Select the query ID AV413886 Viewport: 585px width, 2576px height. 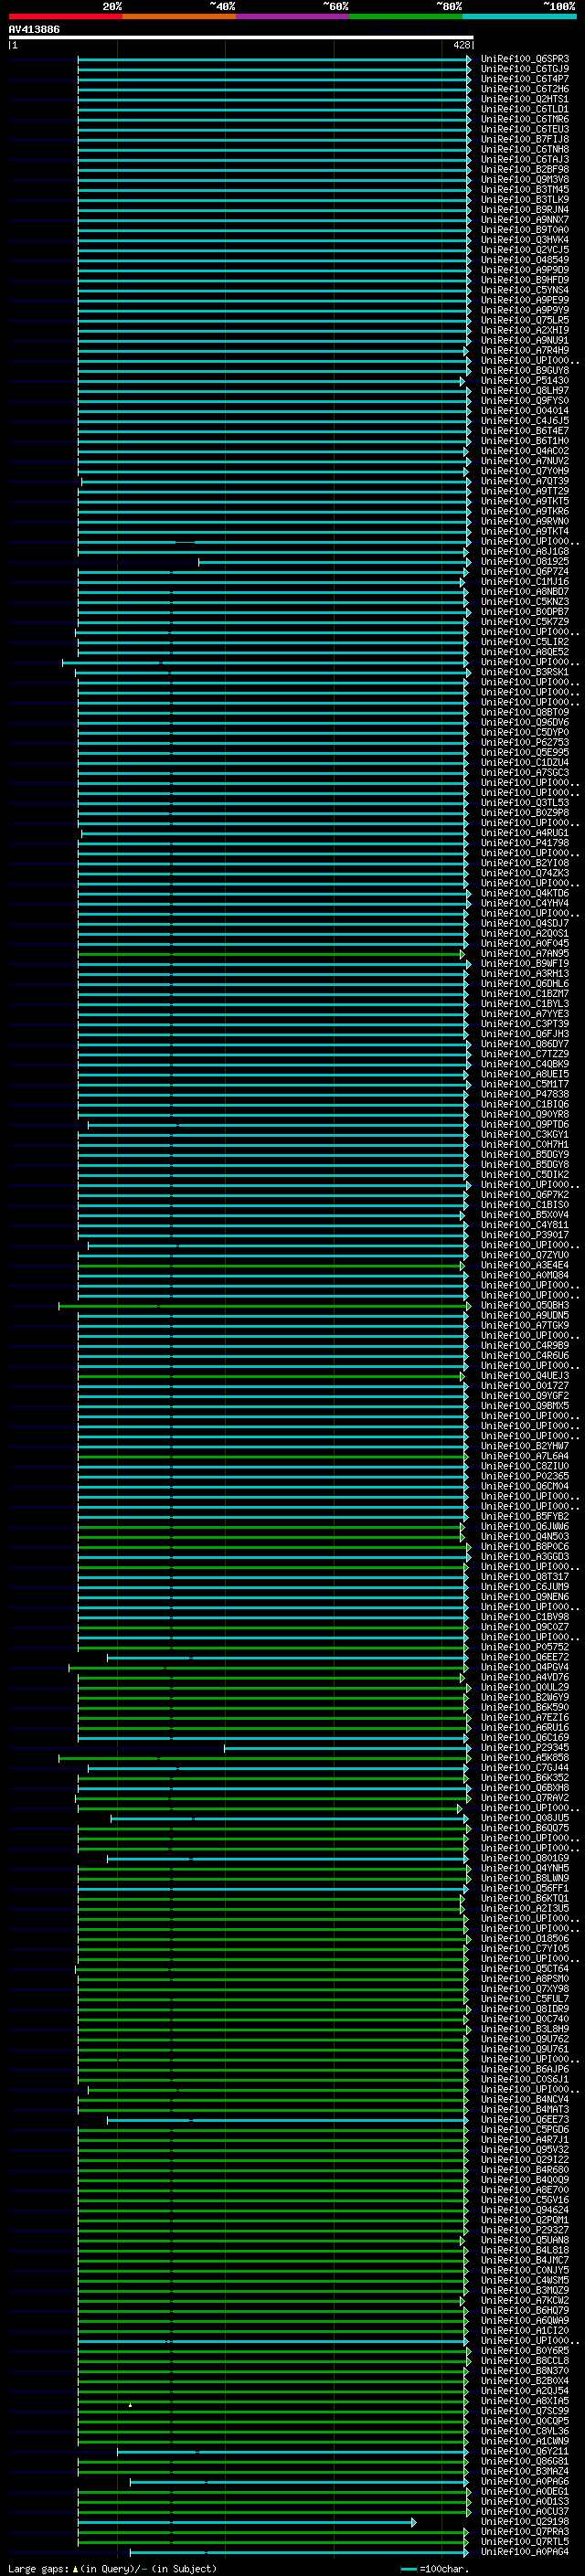point(34,29)
